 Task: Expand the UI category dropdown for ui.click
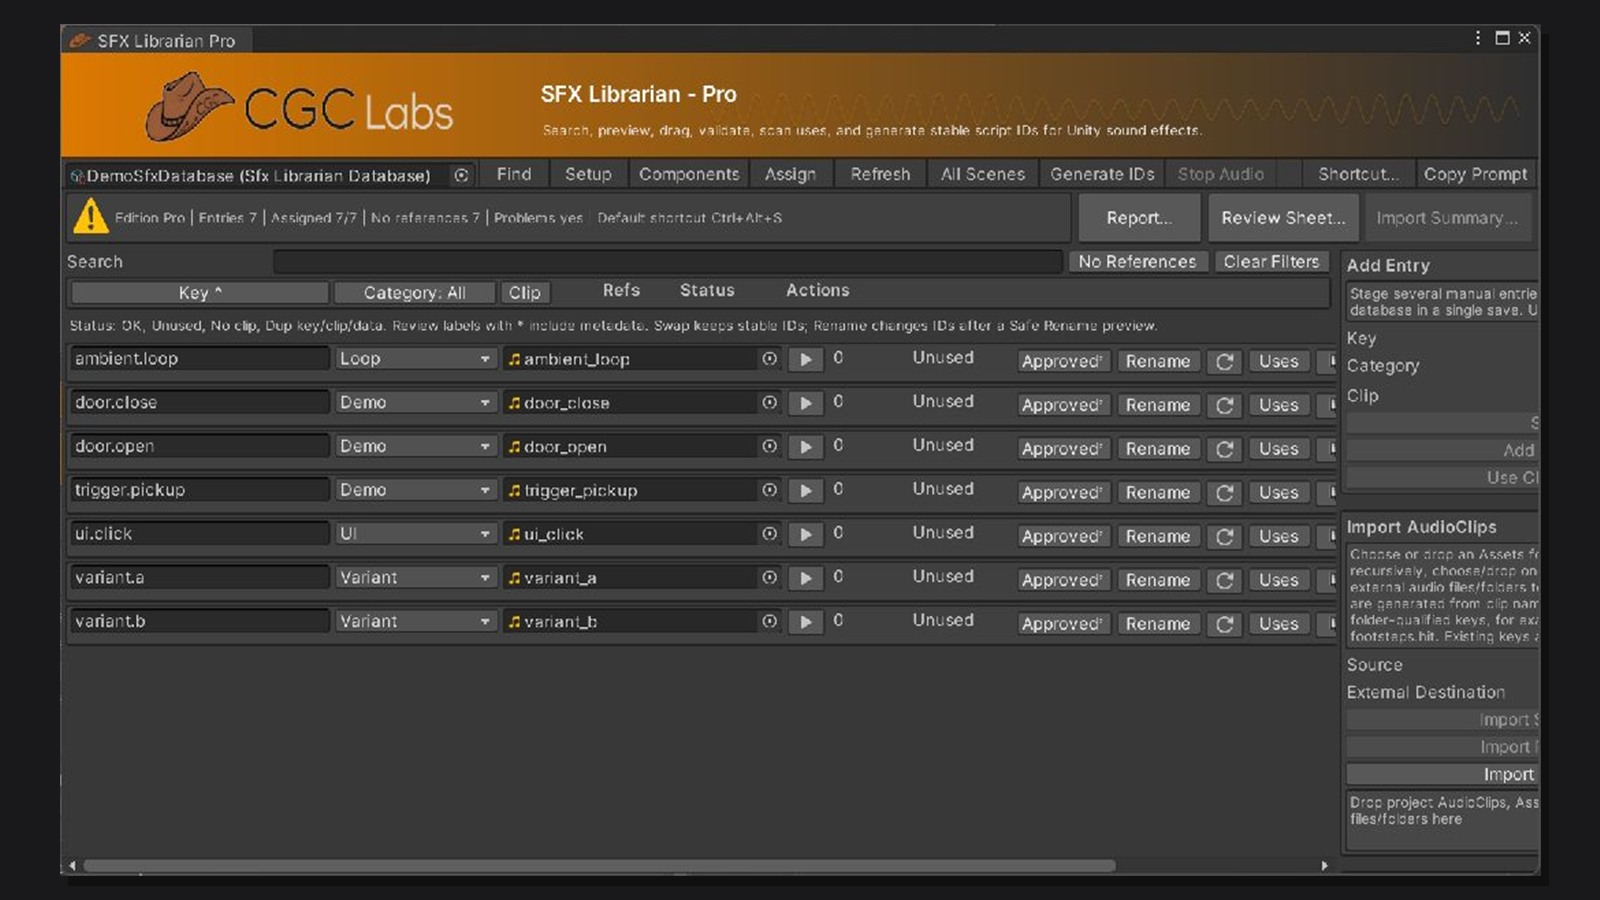click(415, 534)
